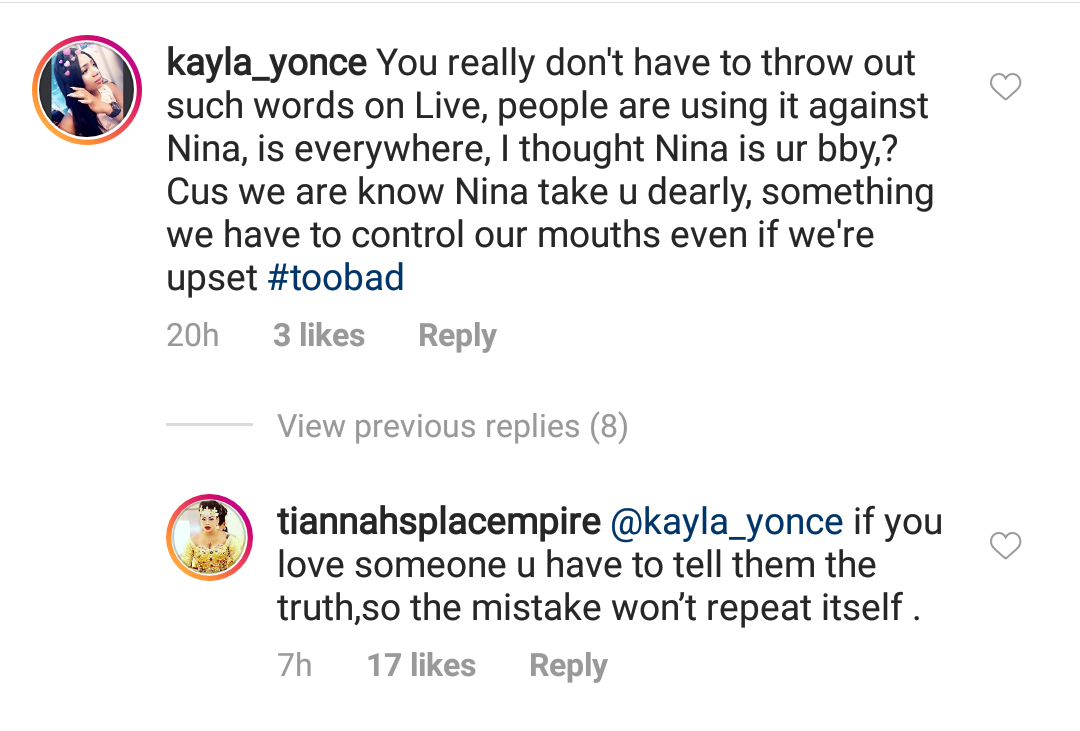Reply to kayla_yonce's comment

[x=457, y=336]
